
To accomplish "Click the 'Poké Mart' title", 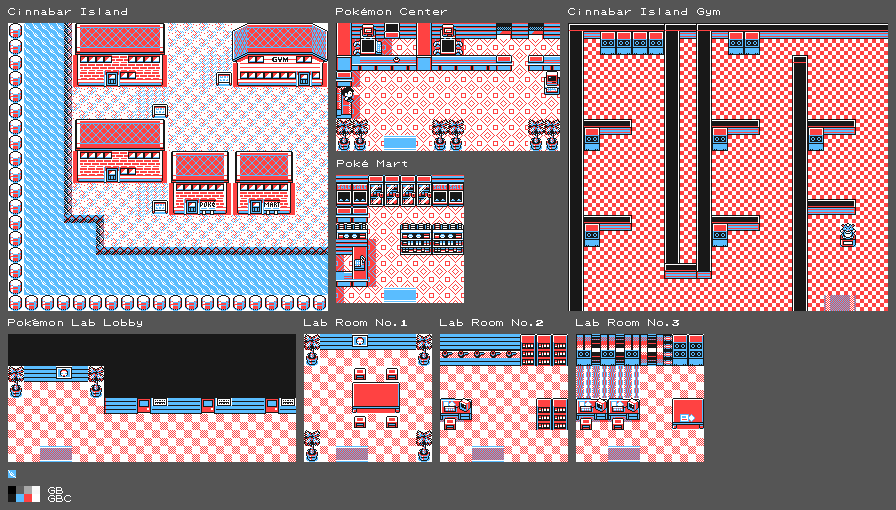I will 372,164.
